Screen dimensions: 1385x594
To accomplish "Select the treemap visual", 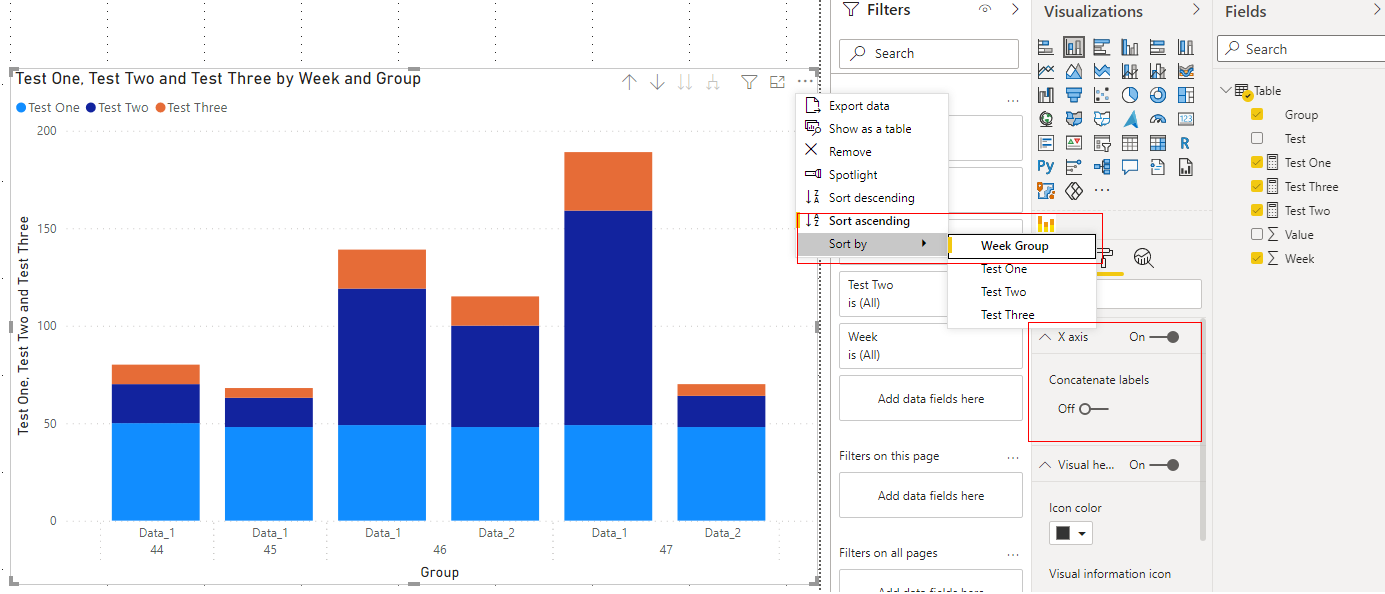I will coord(1186,95).
